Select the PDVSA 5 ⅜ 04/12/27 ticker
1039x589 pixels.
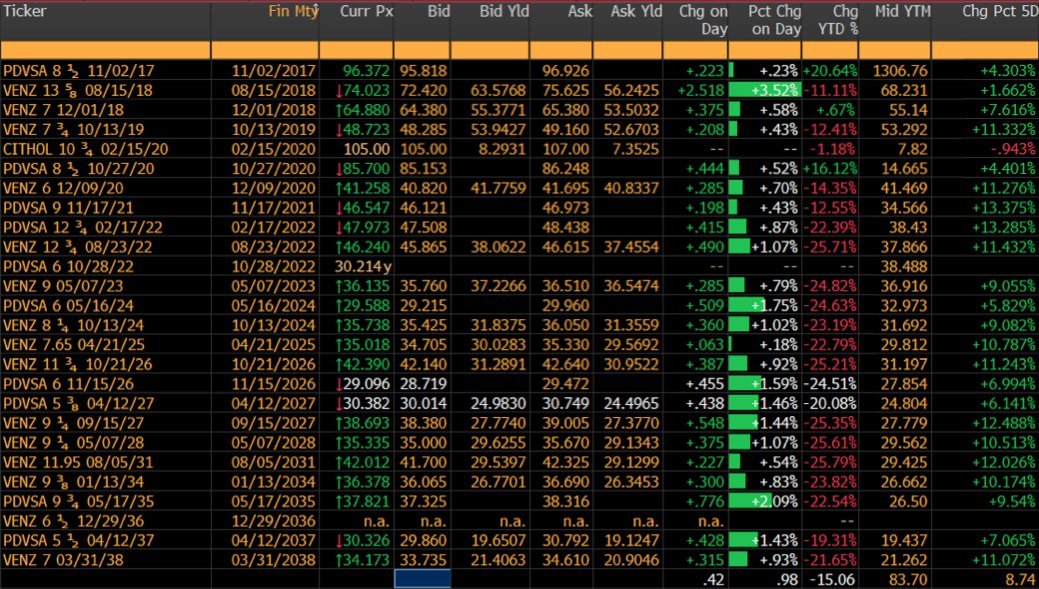[x=79, y=403]
